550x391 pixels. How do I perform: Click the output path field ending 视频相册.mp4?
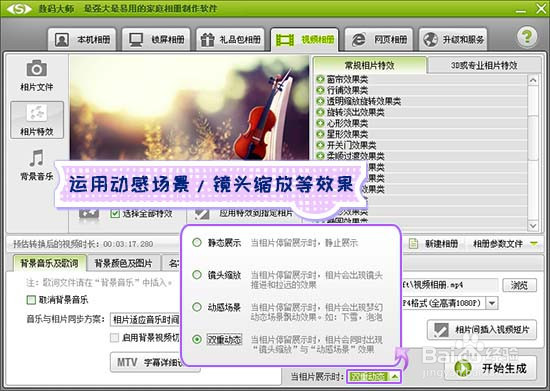[450, 285]
